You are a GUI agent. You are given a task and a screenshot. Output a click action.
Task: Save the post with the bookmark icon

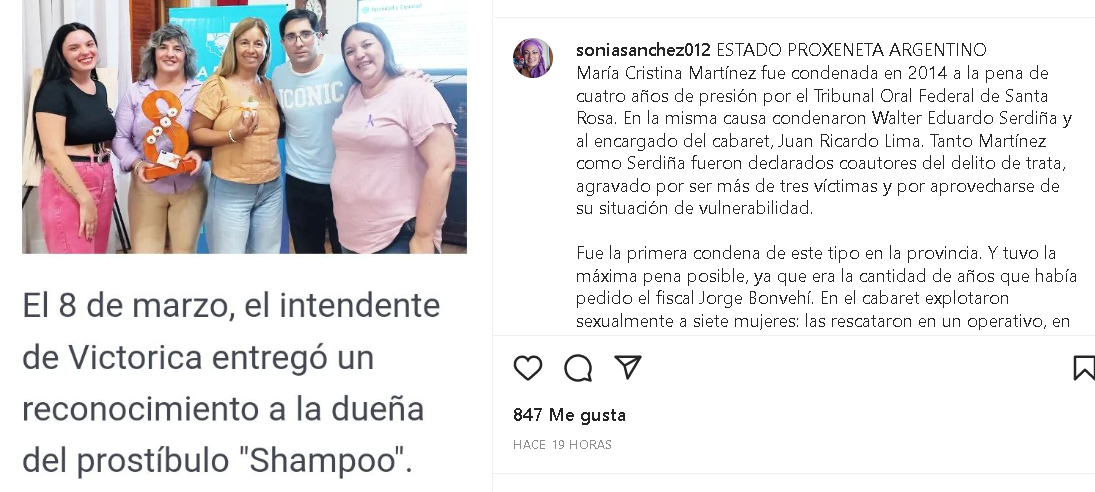point(1084,368)
